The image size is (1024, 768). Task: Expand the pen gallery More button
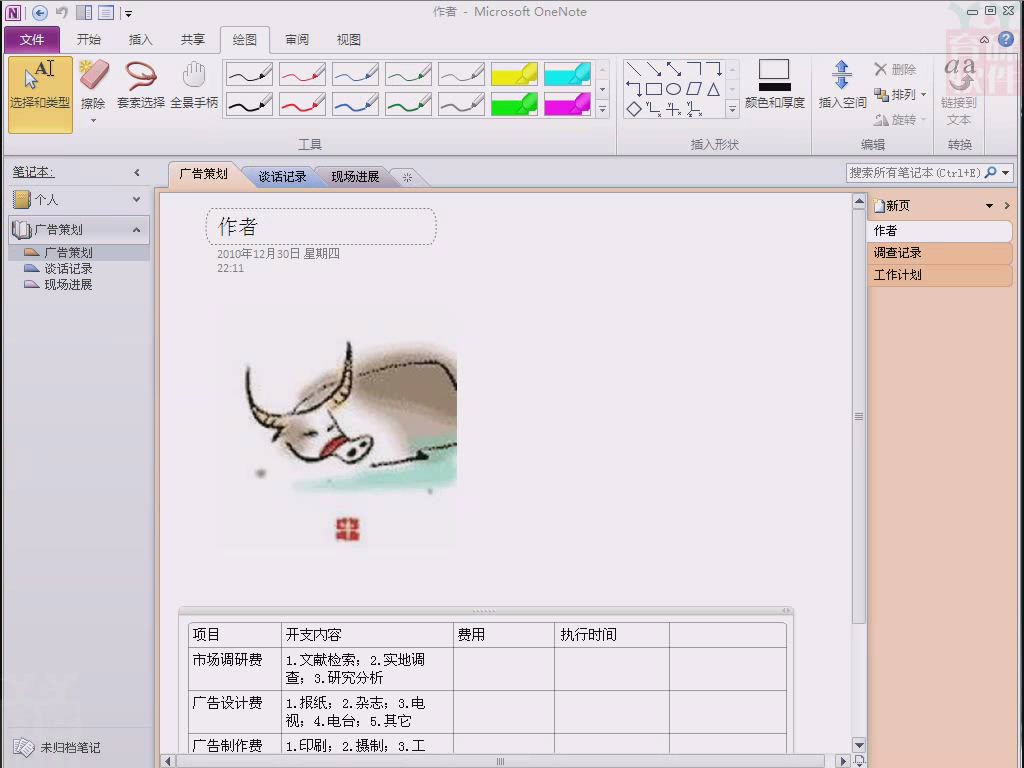tap(602, 110)
